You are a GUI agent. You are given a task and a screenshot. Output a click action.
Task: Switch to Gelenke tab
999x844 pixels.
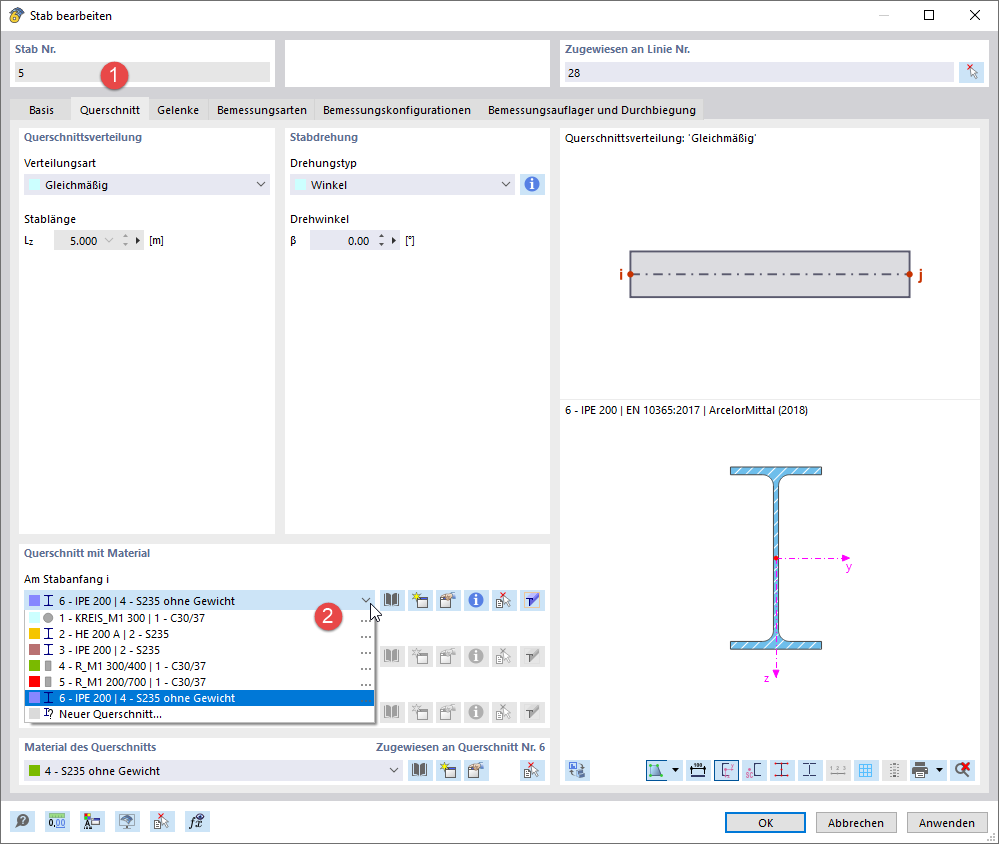(178, 110)
